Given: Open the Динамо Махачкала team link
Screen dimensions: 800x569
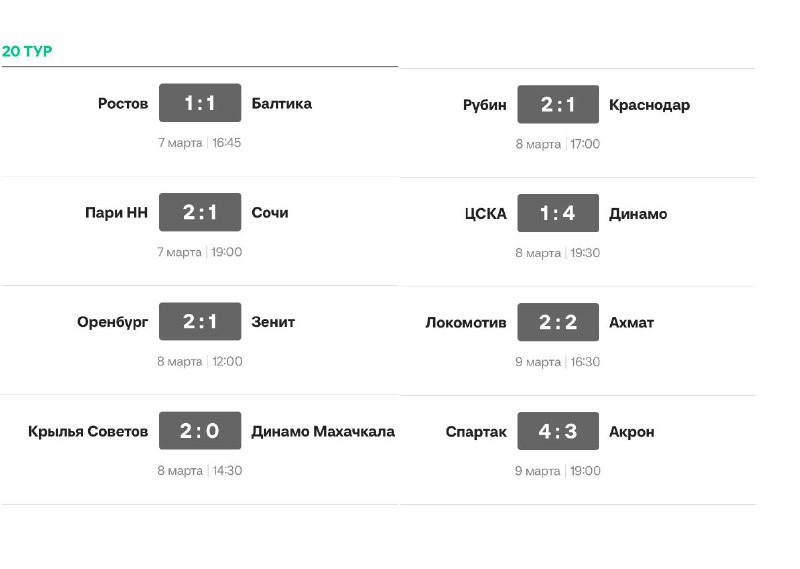Looking at the screenshot, I should coord(323,432).
